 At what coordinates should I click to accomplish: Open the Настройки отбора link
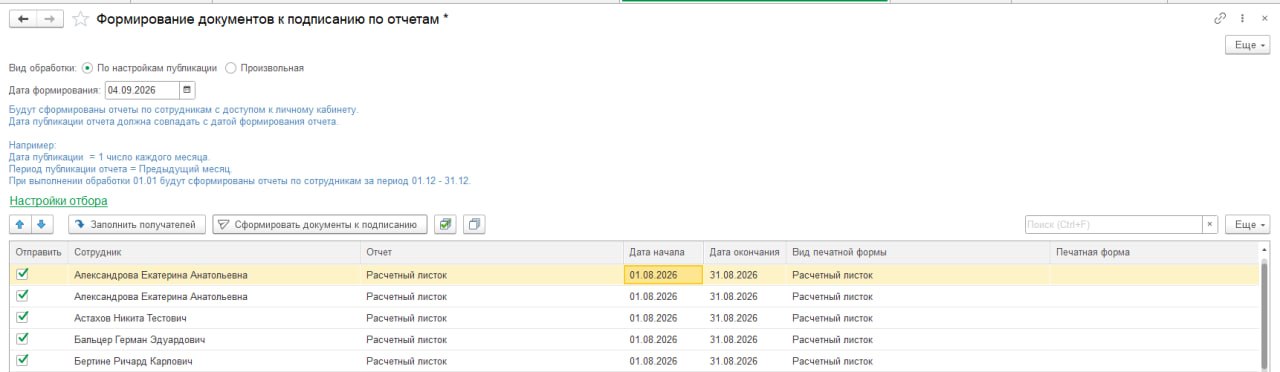click(x=58, y=201)
